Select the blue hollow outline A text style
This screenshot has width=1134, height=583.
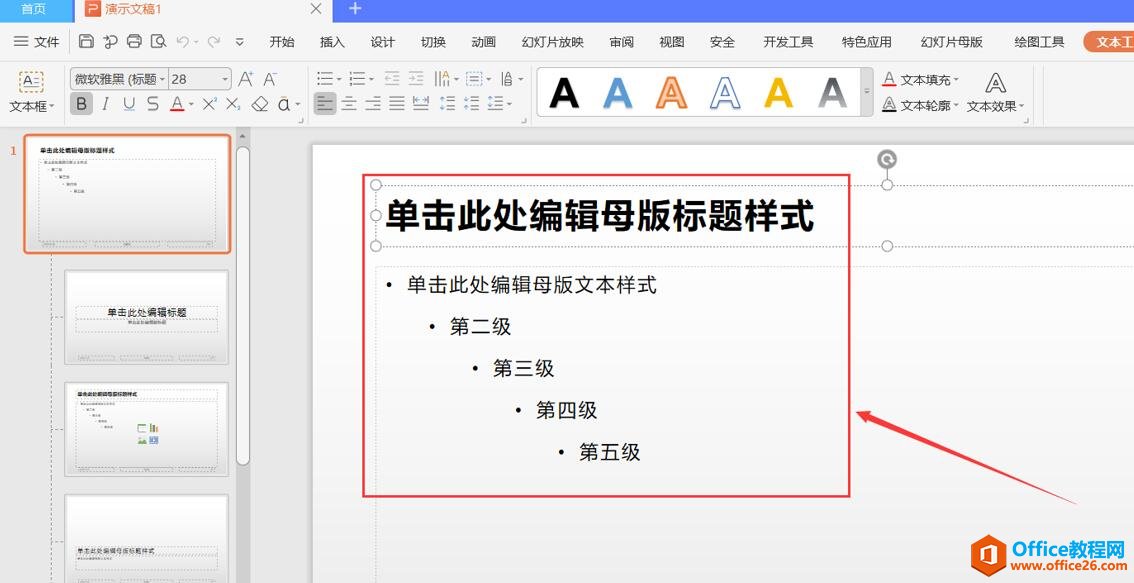pos(725,92)
